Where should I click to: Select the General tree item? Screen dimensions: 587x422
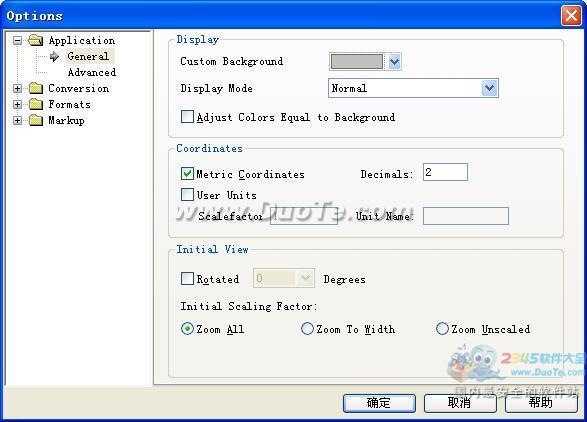[88, 56]
